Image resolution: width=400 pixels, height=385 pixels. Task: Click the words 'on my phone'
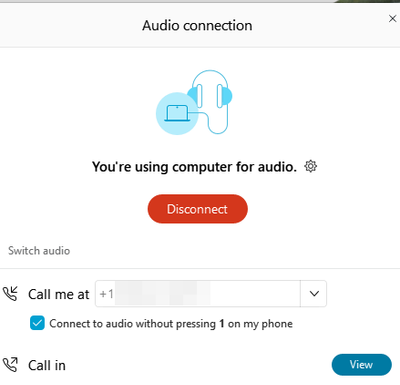pyautogui.click(x=260, y=324)
